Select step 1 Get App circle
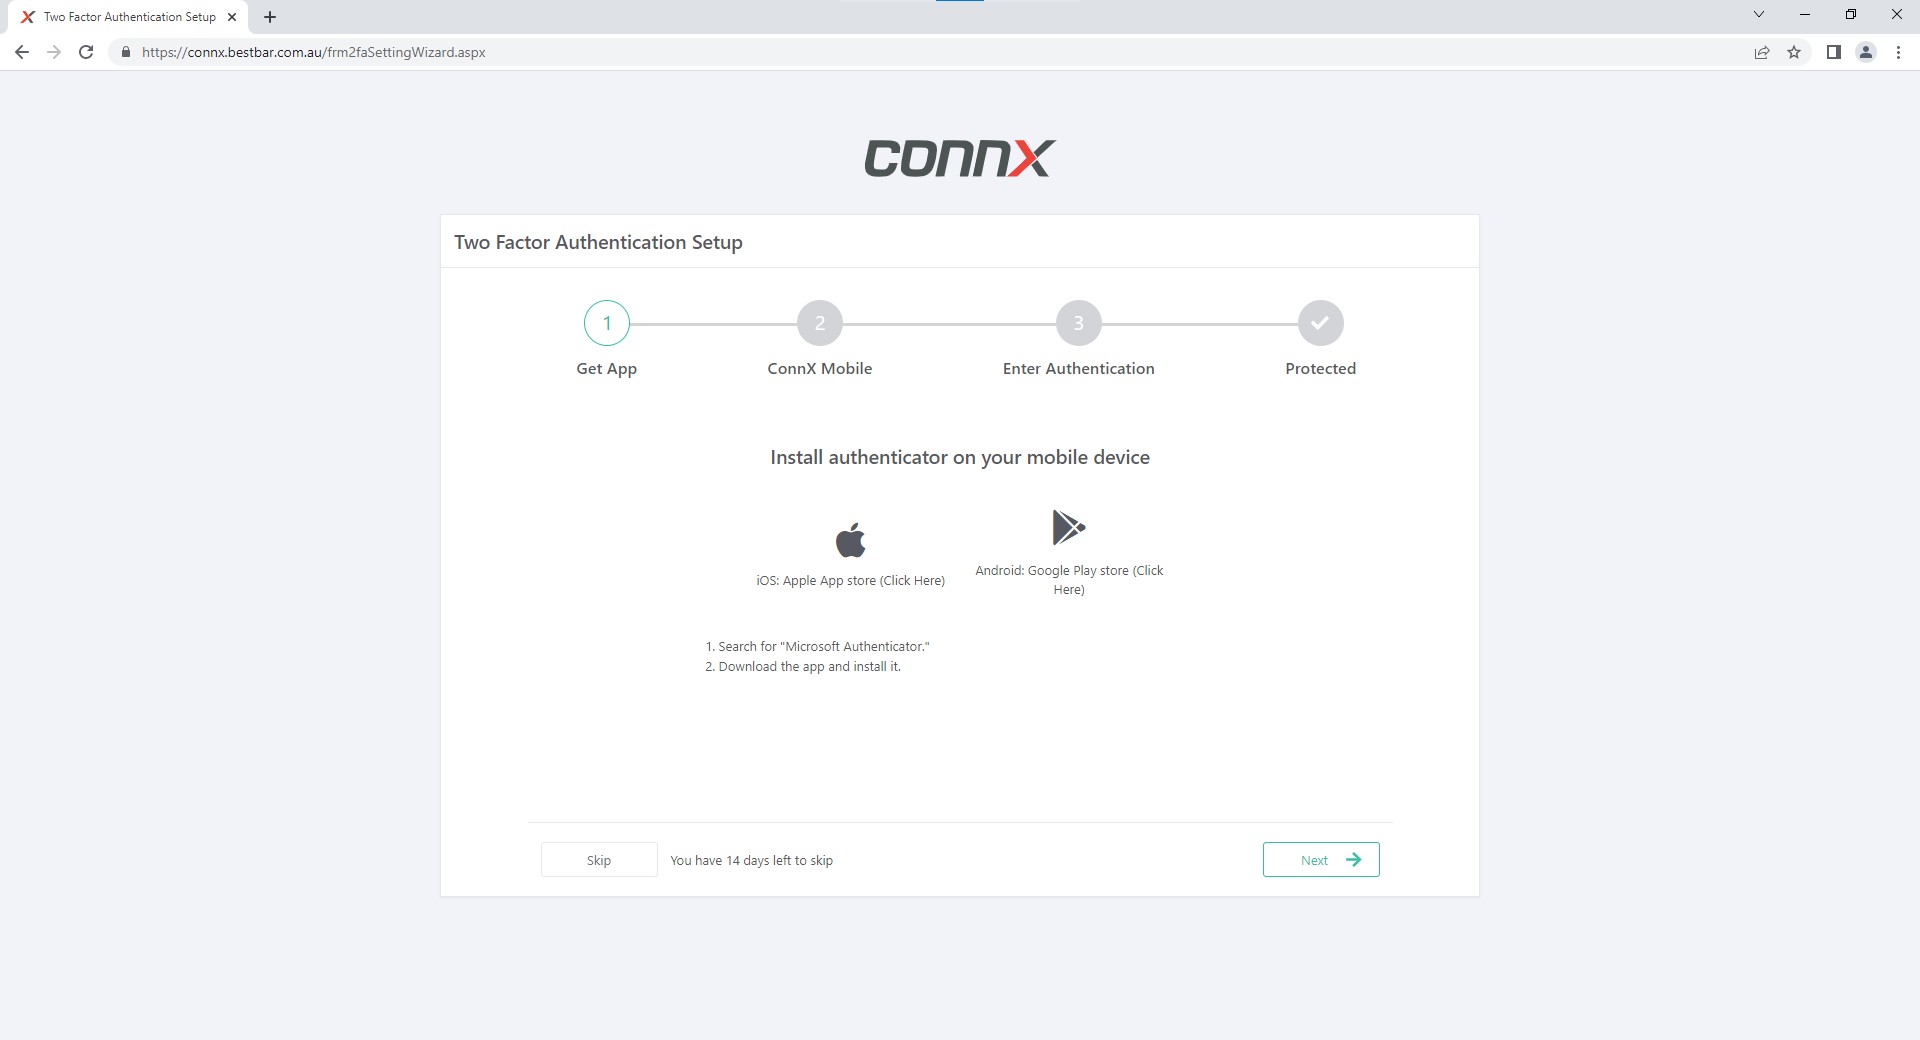 coord(607,323)
